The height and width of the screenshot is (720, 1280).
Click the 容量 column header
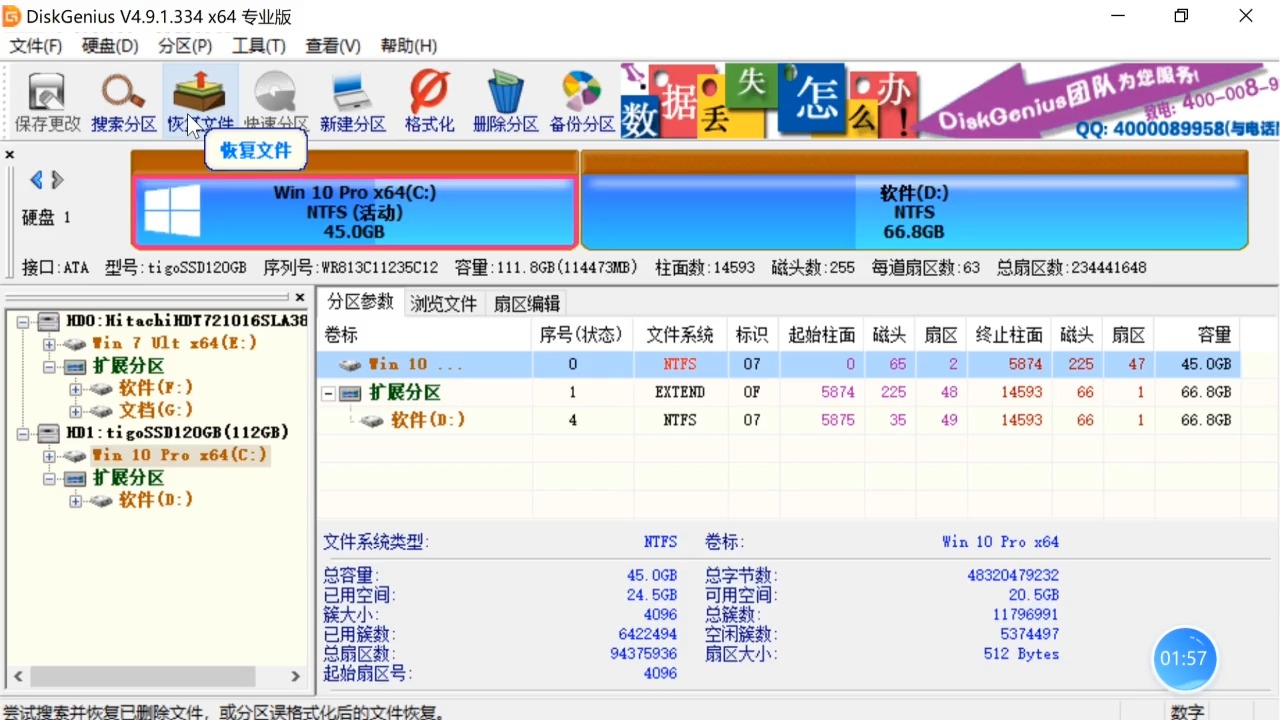1198,335
